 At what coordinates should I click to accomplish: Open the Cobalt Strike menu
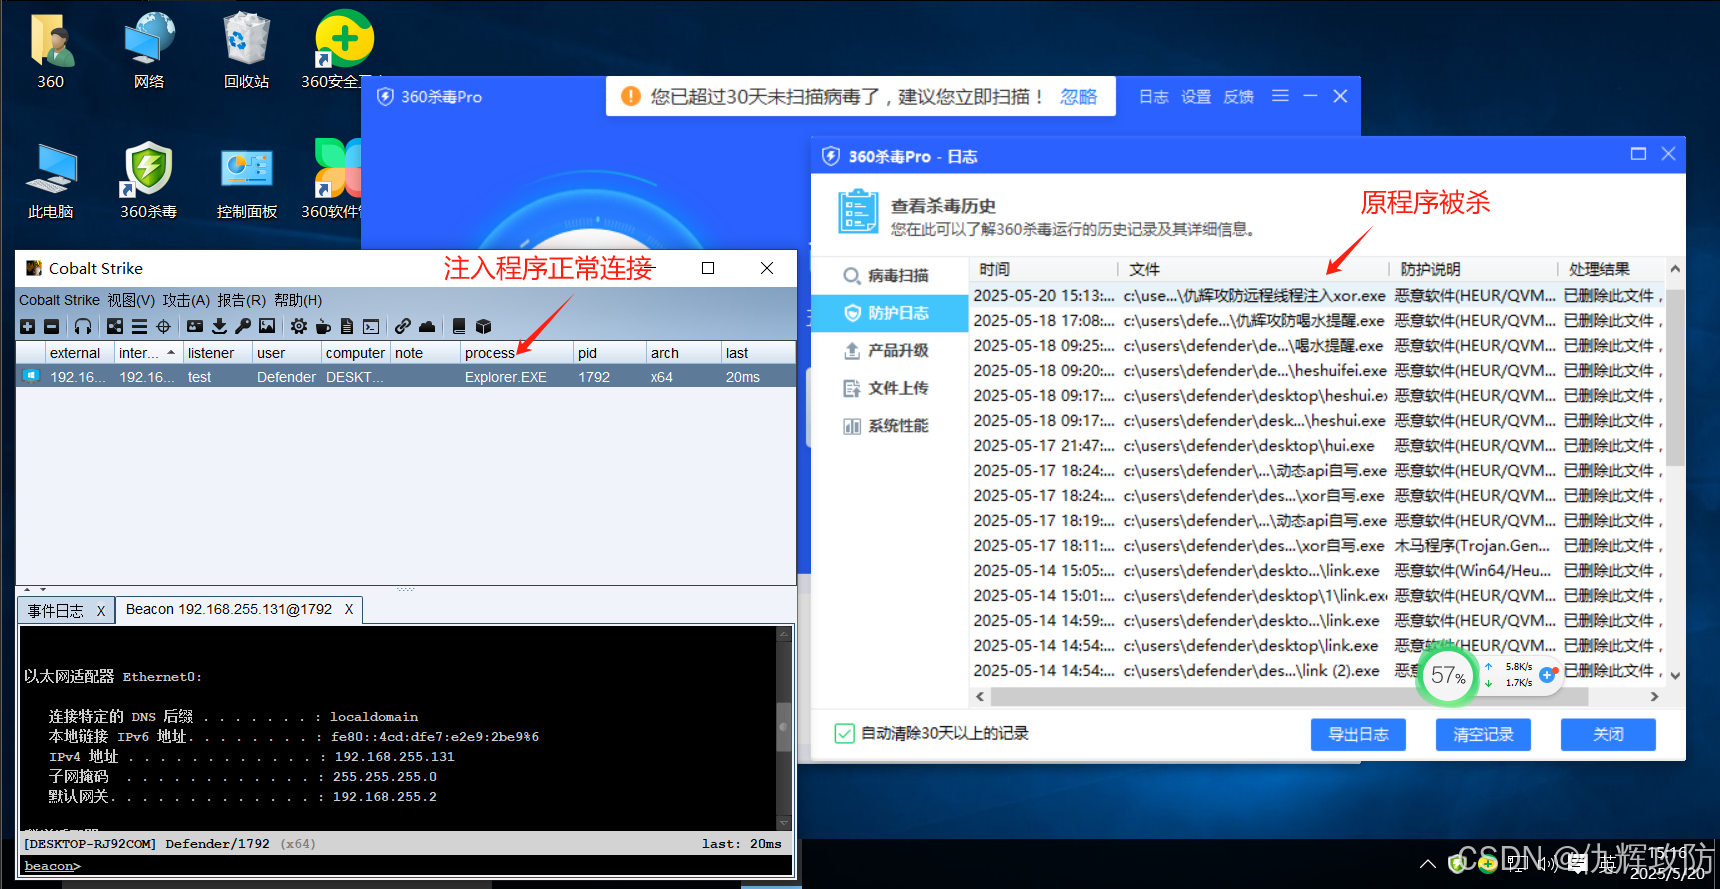59,300
